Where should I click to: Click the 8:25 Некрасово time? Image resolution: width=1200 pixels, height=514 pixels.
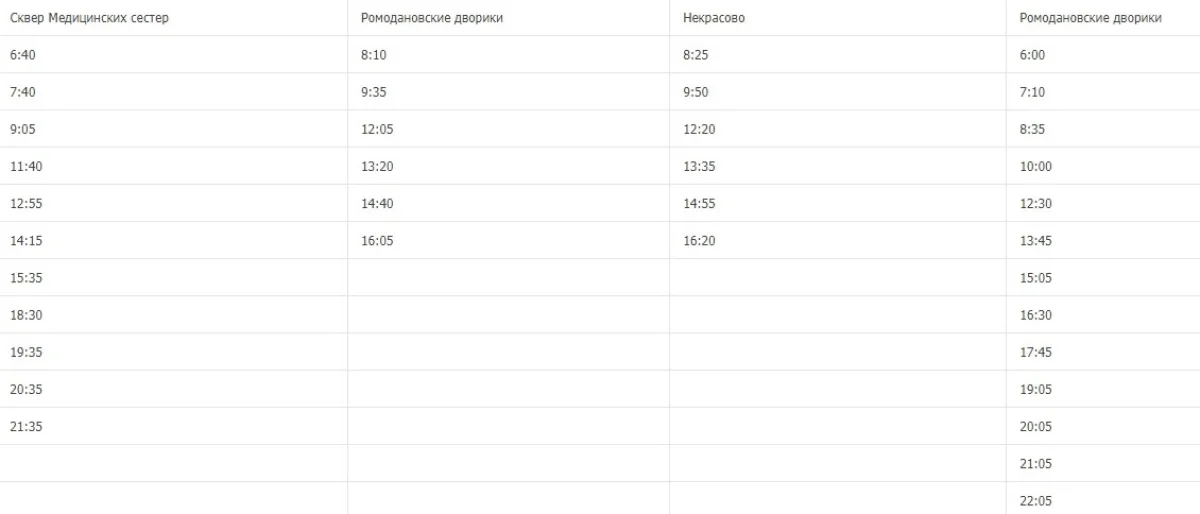click(696, 55)
